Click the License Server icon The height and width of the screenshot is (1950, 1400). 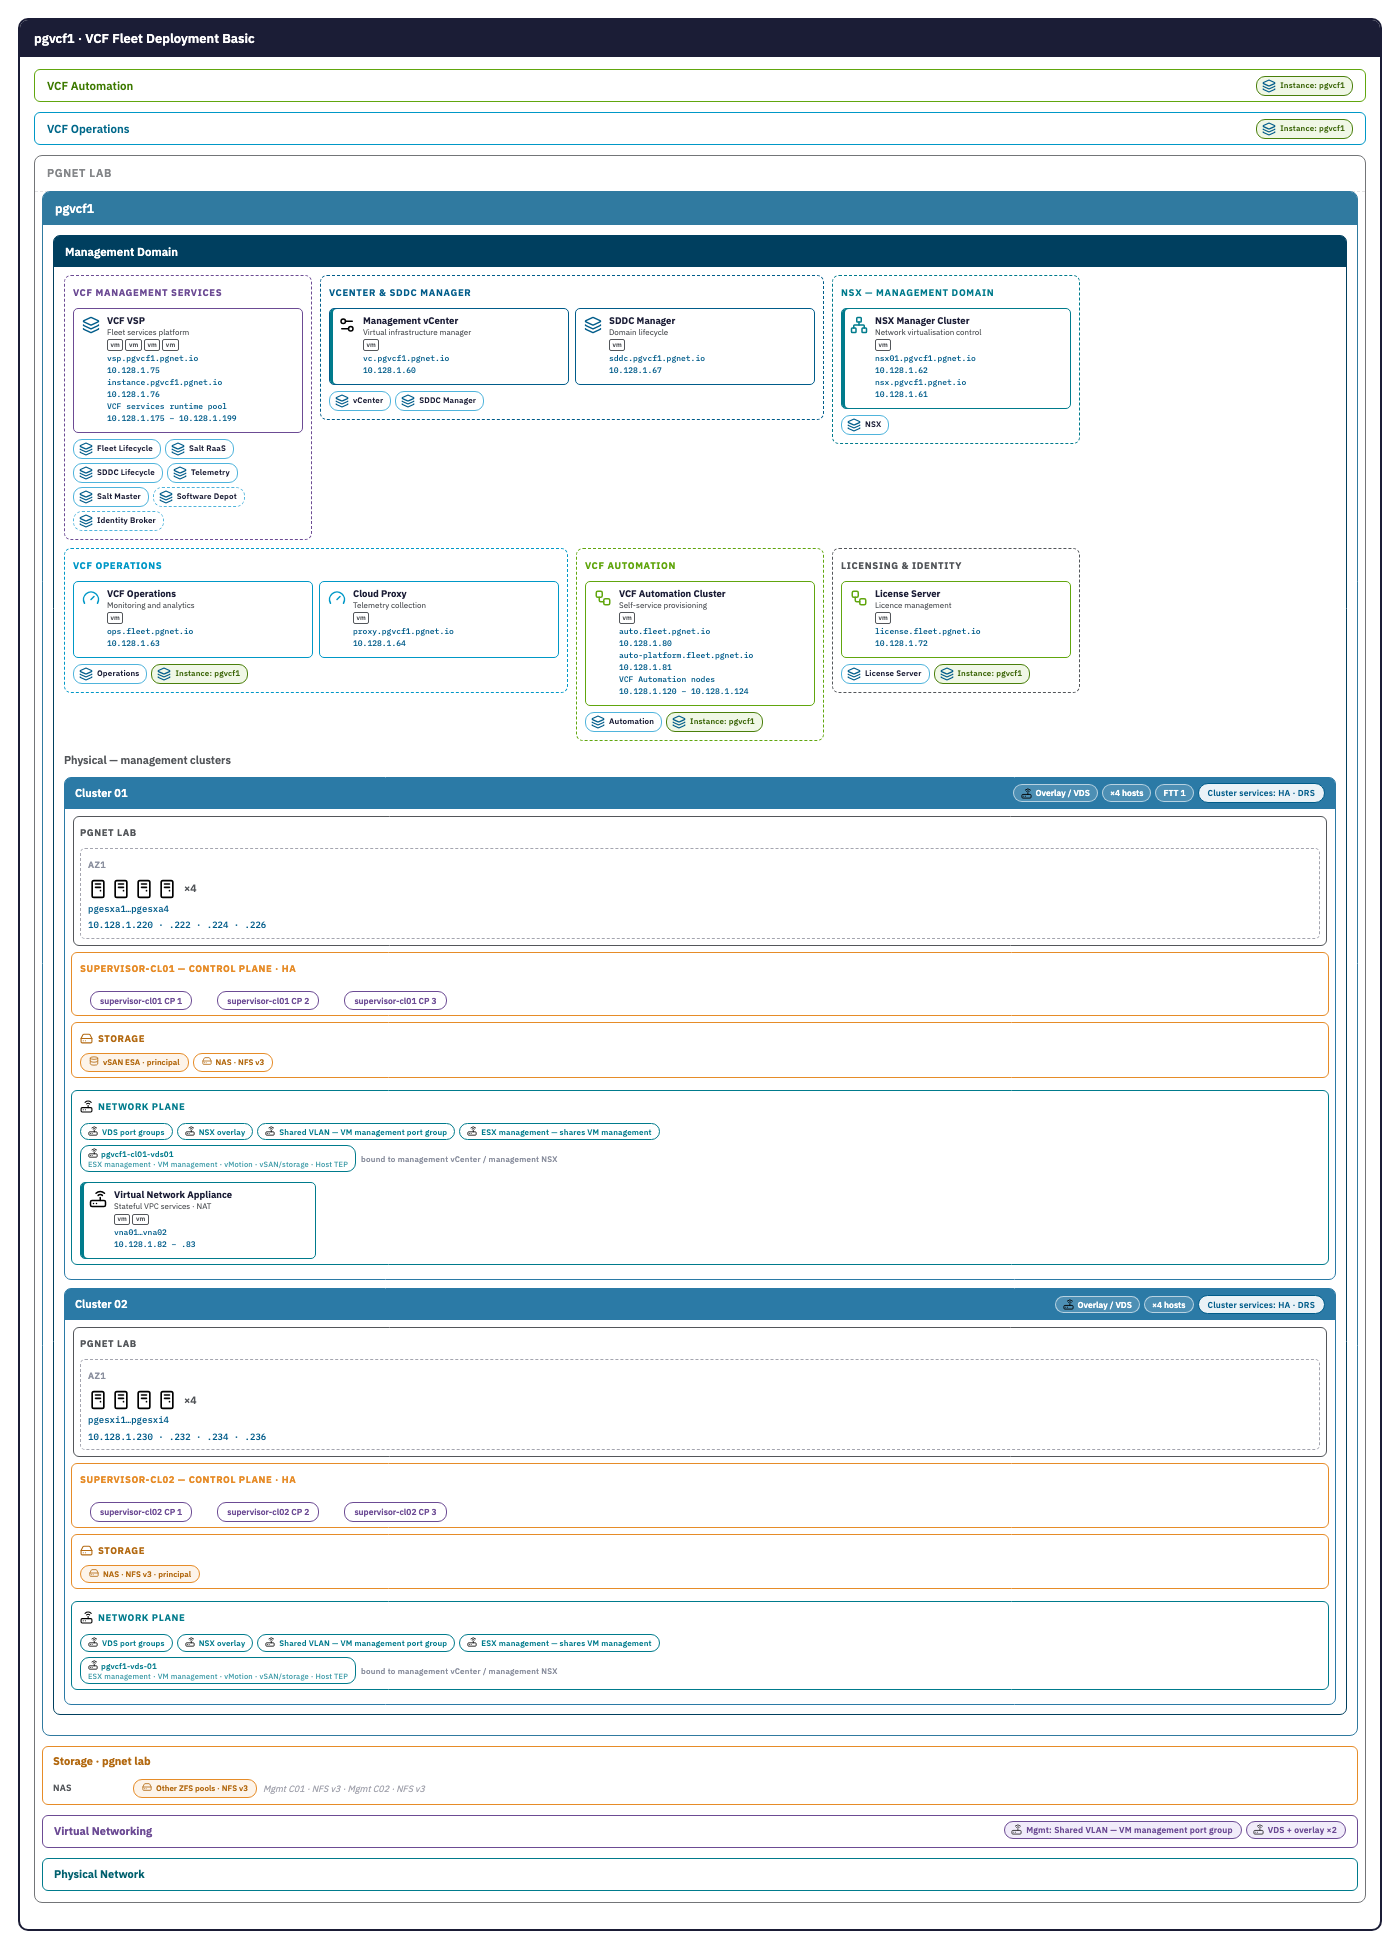(859, 598)
